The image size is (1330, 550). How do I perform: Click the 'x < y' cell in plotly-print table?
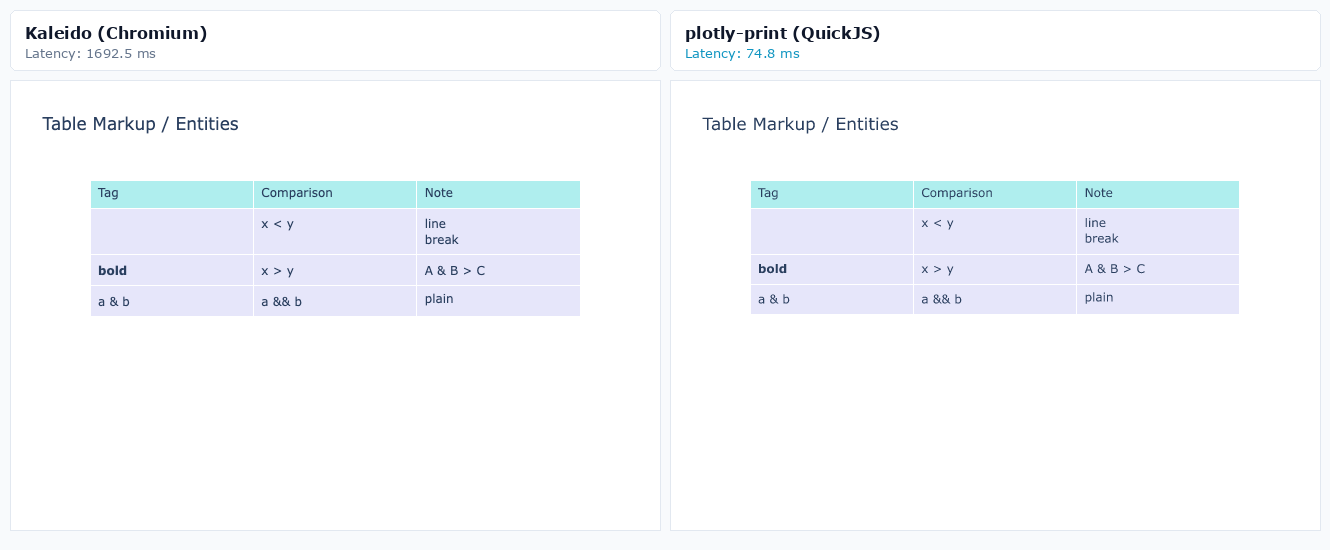(x=995, y=231)
